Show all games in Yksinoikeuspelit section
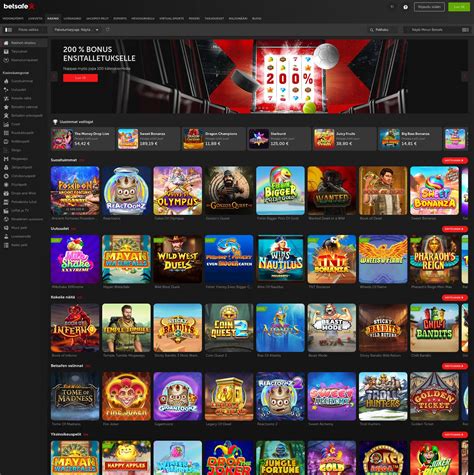Viewport: 474px width, 475px height. [455, 435]
